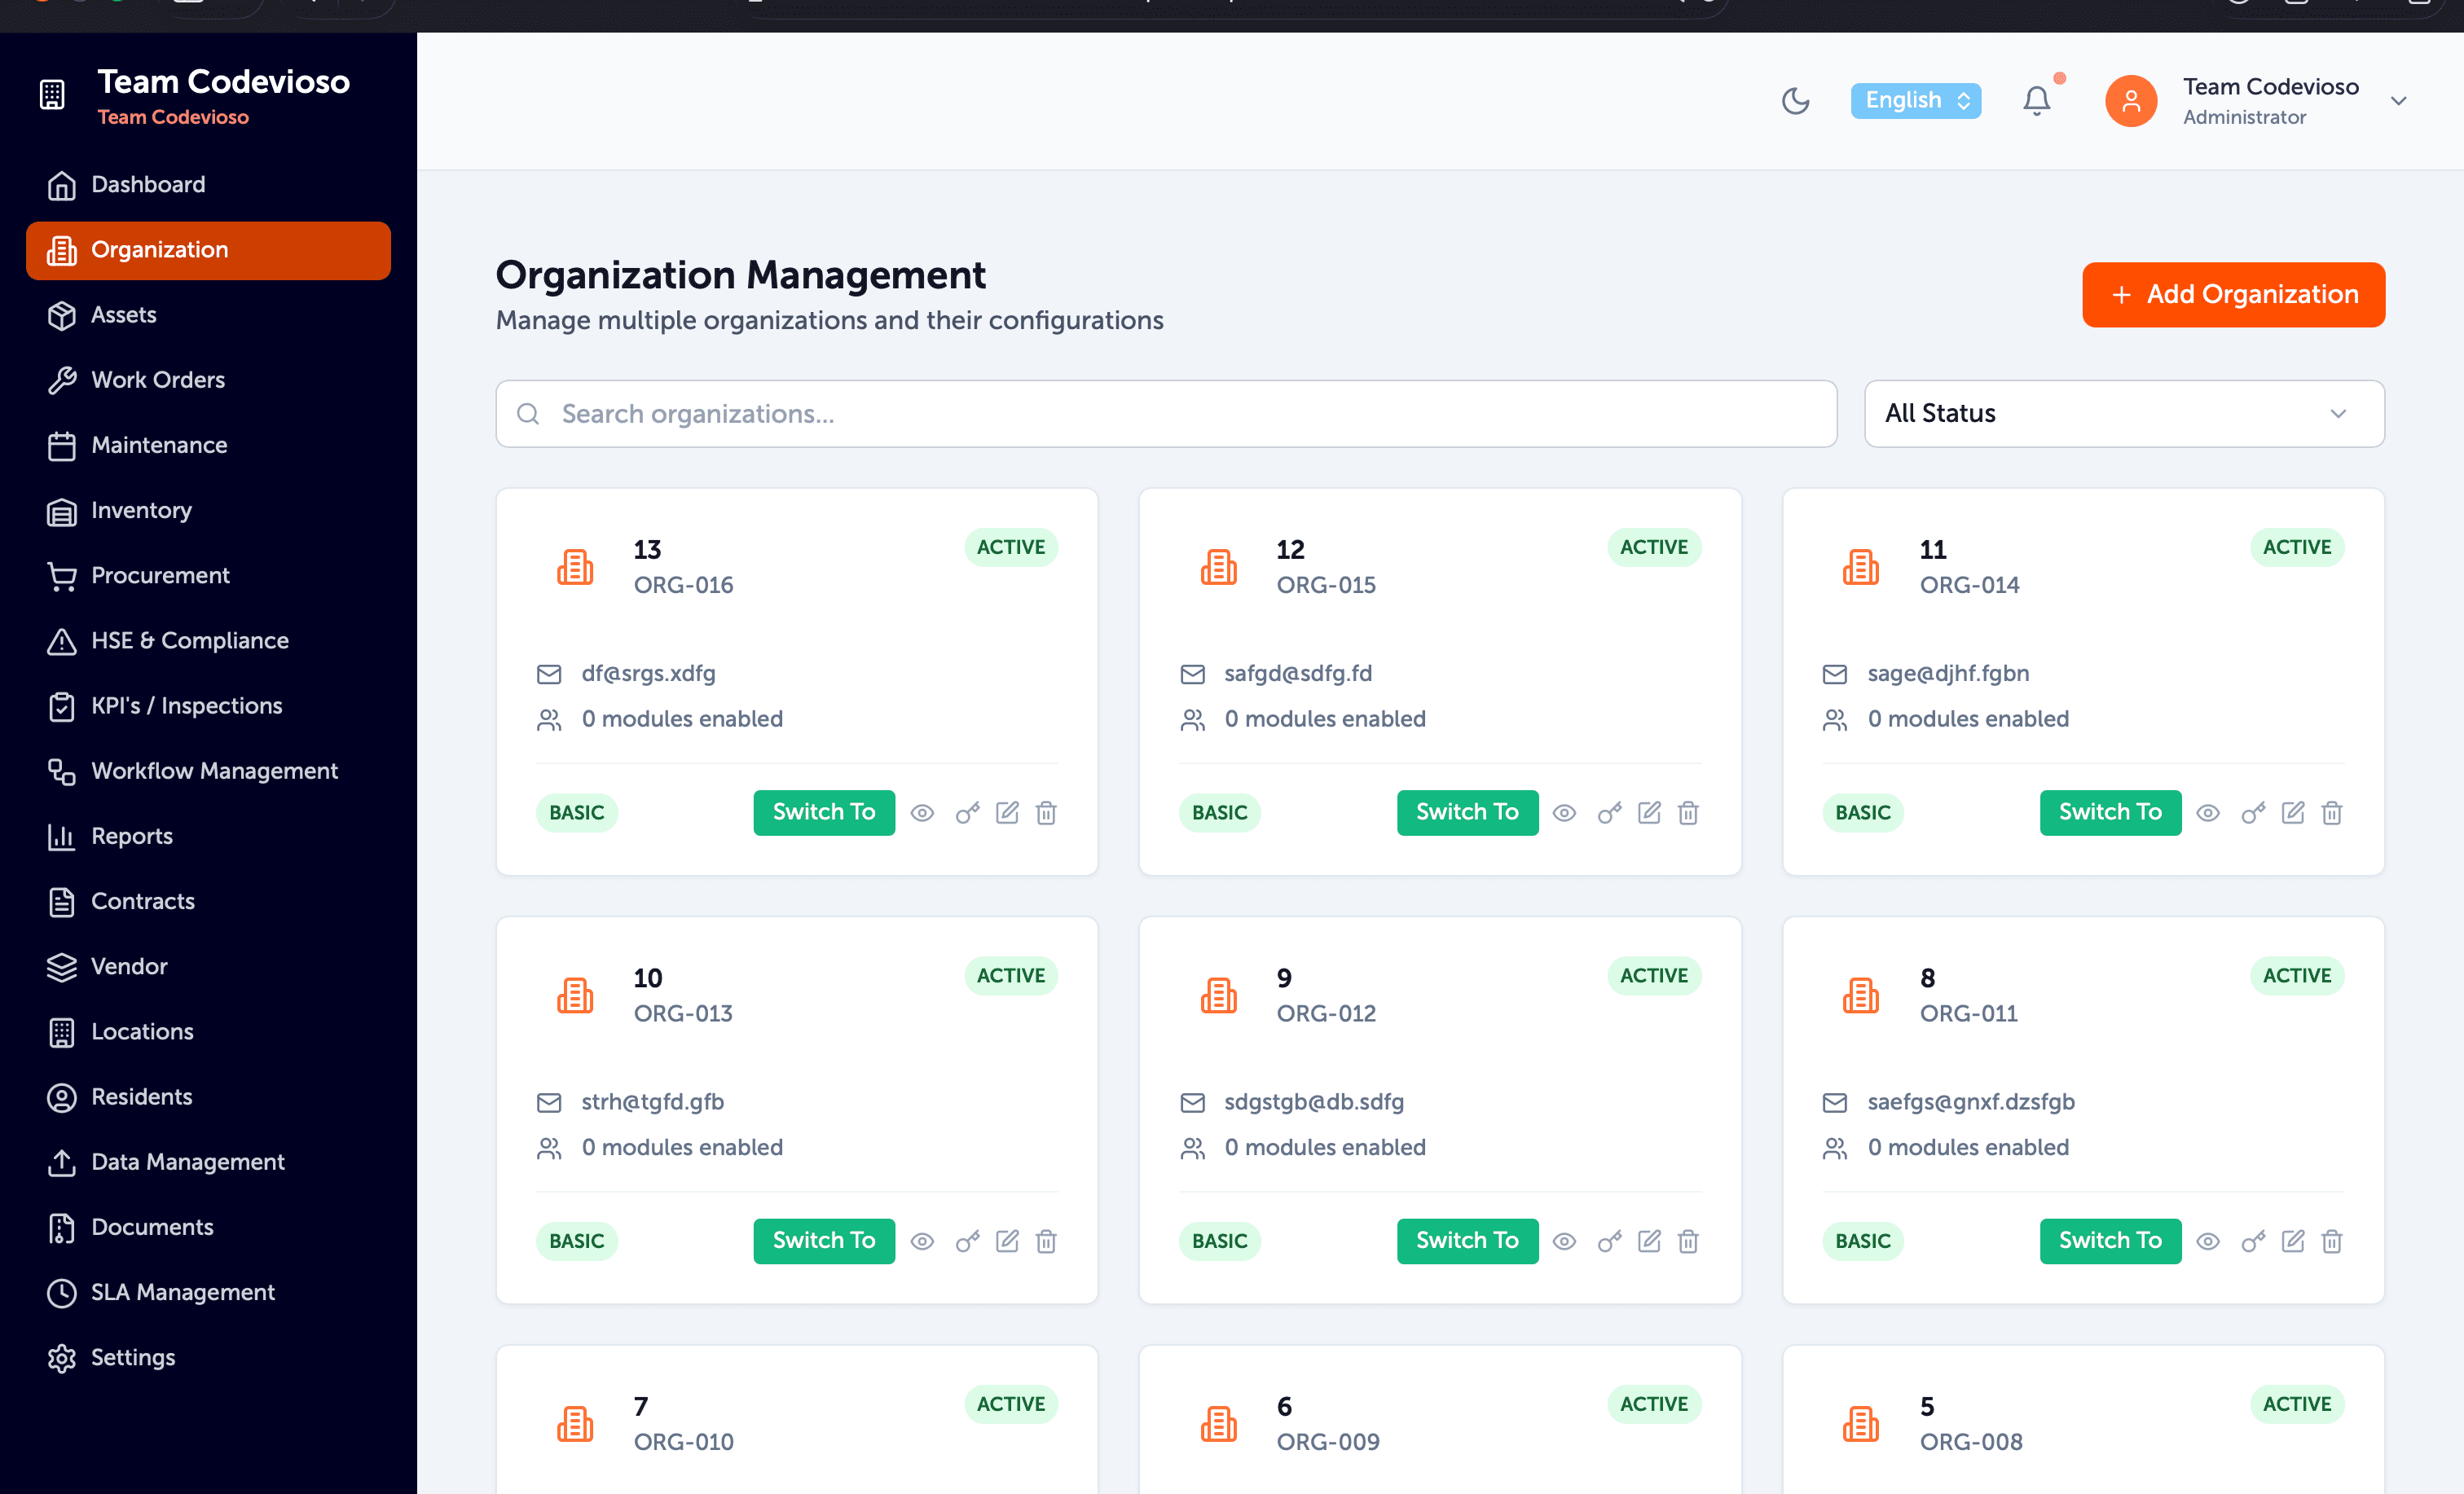This screenshot has width=2464, height=1494.
Task: Go to Assets in the sidebar
Action: coord(208,315)
